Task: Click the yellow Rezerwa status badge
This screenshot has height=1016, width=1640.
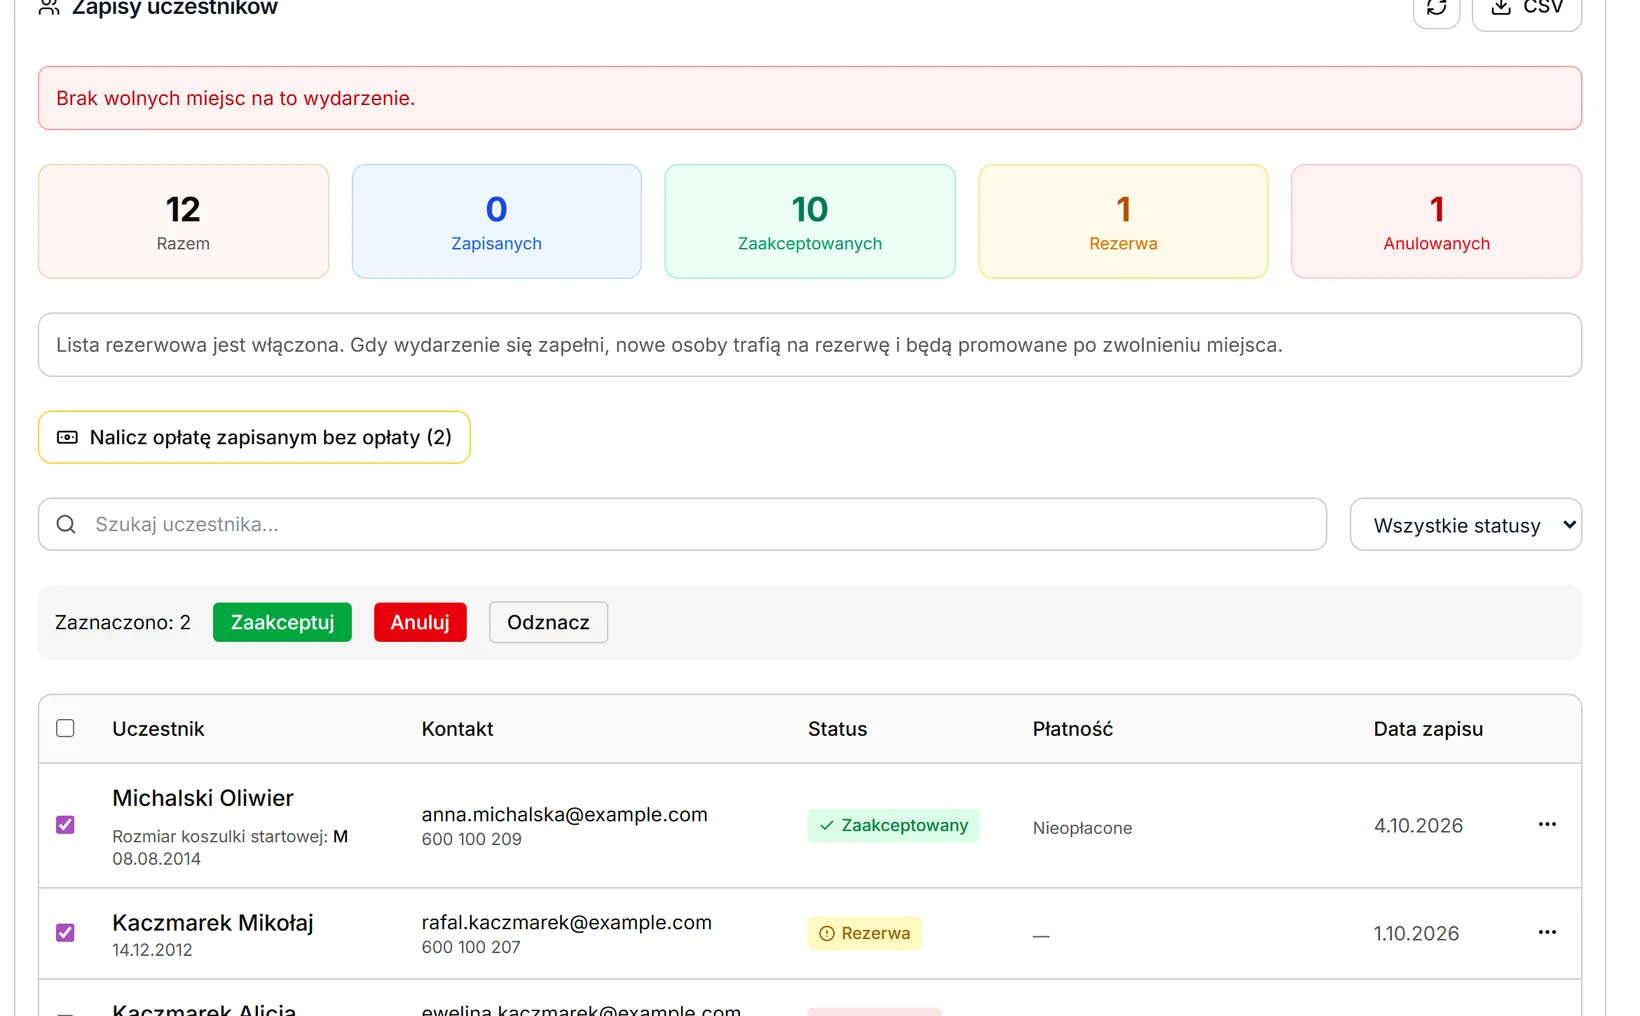Action: pyautogui.click(x=865, y=933)
